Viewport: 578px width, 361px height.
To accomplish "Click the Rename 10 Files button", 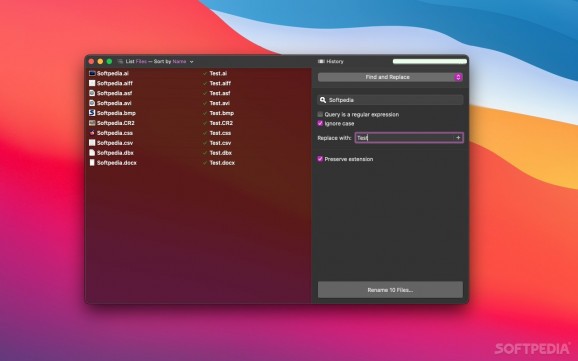I will tap(390, 290).
